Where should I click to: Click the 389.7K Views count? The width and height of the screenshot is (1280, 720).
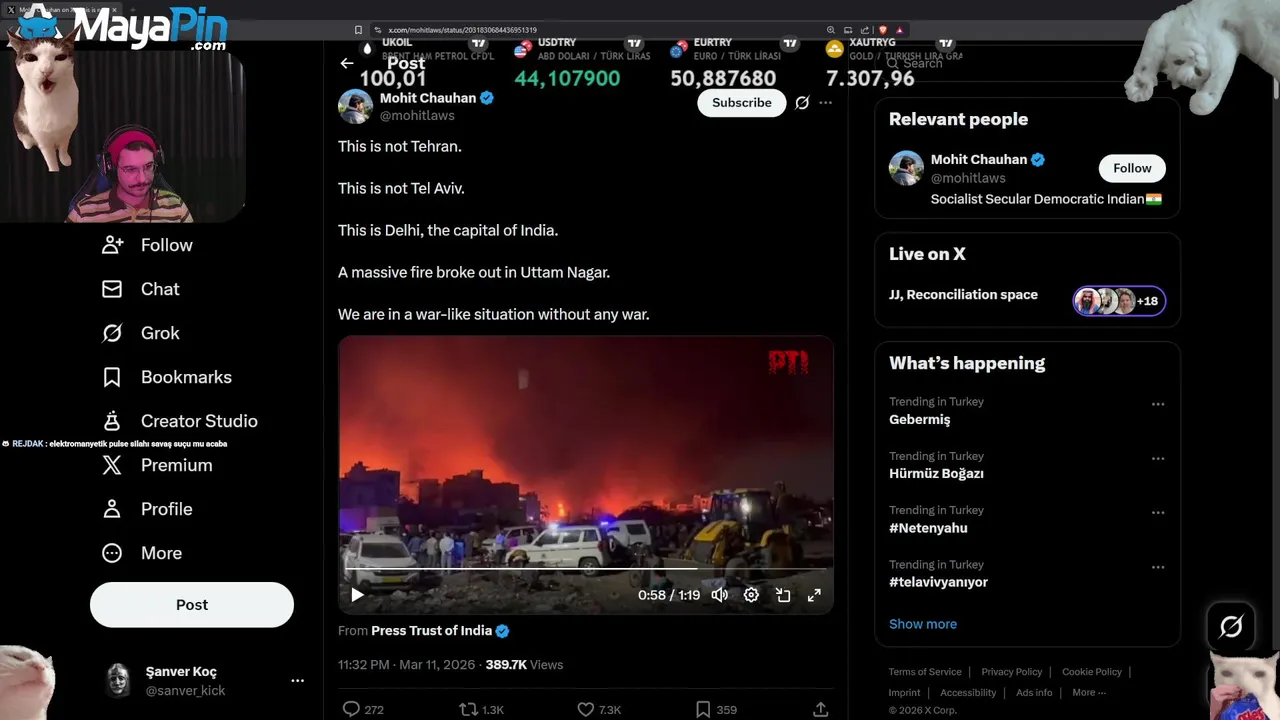[x=524, y=665]
